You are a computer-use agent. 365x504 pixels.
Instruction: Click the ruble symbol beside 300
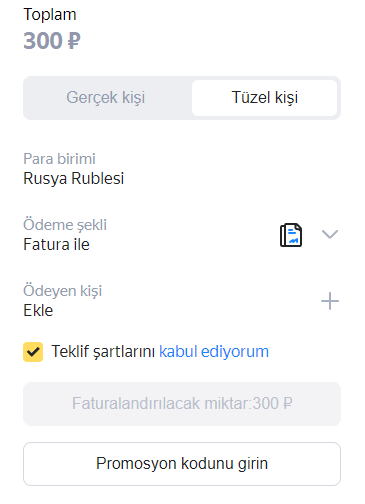coord(74,41)
